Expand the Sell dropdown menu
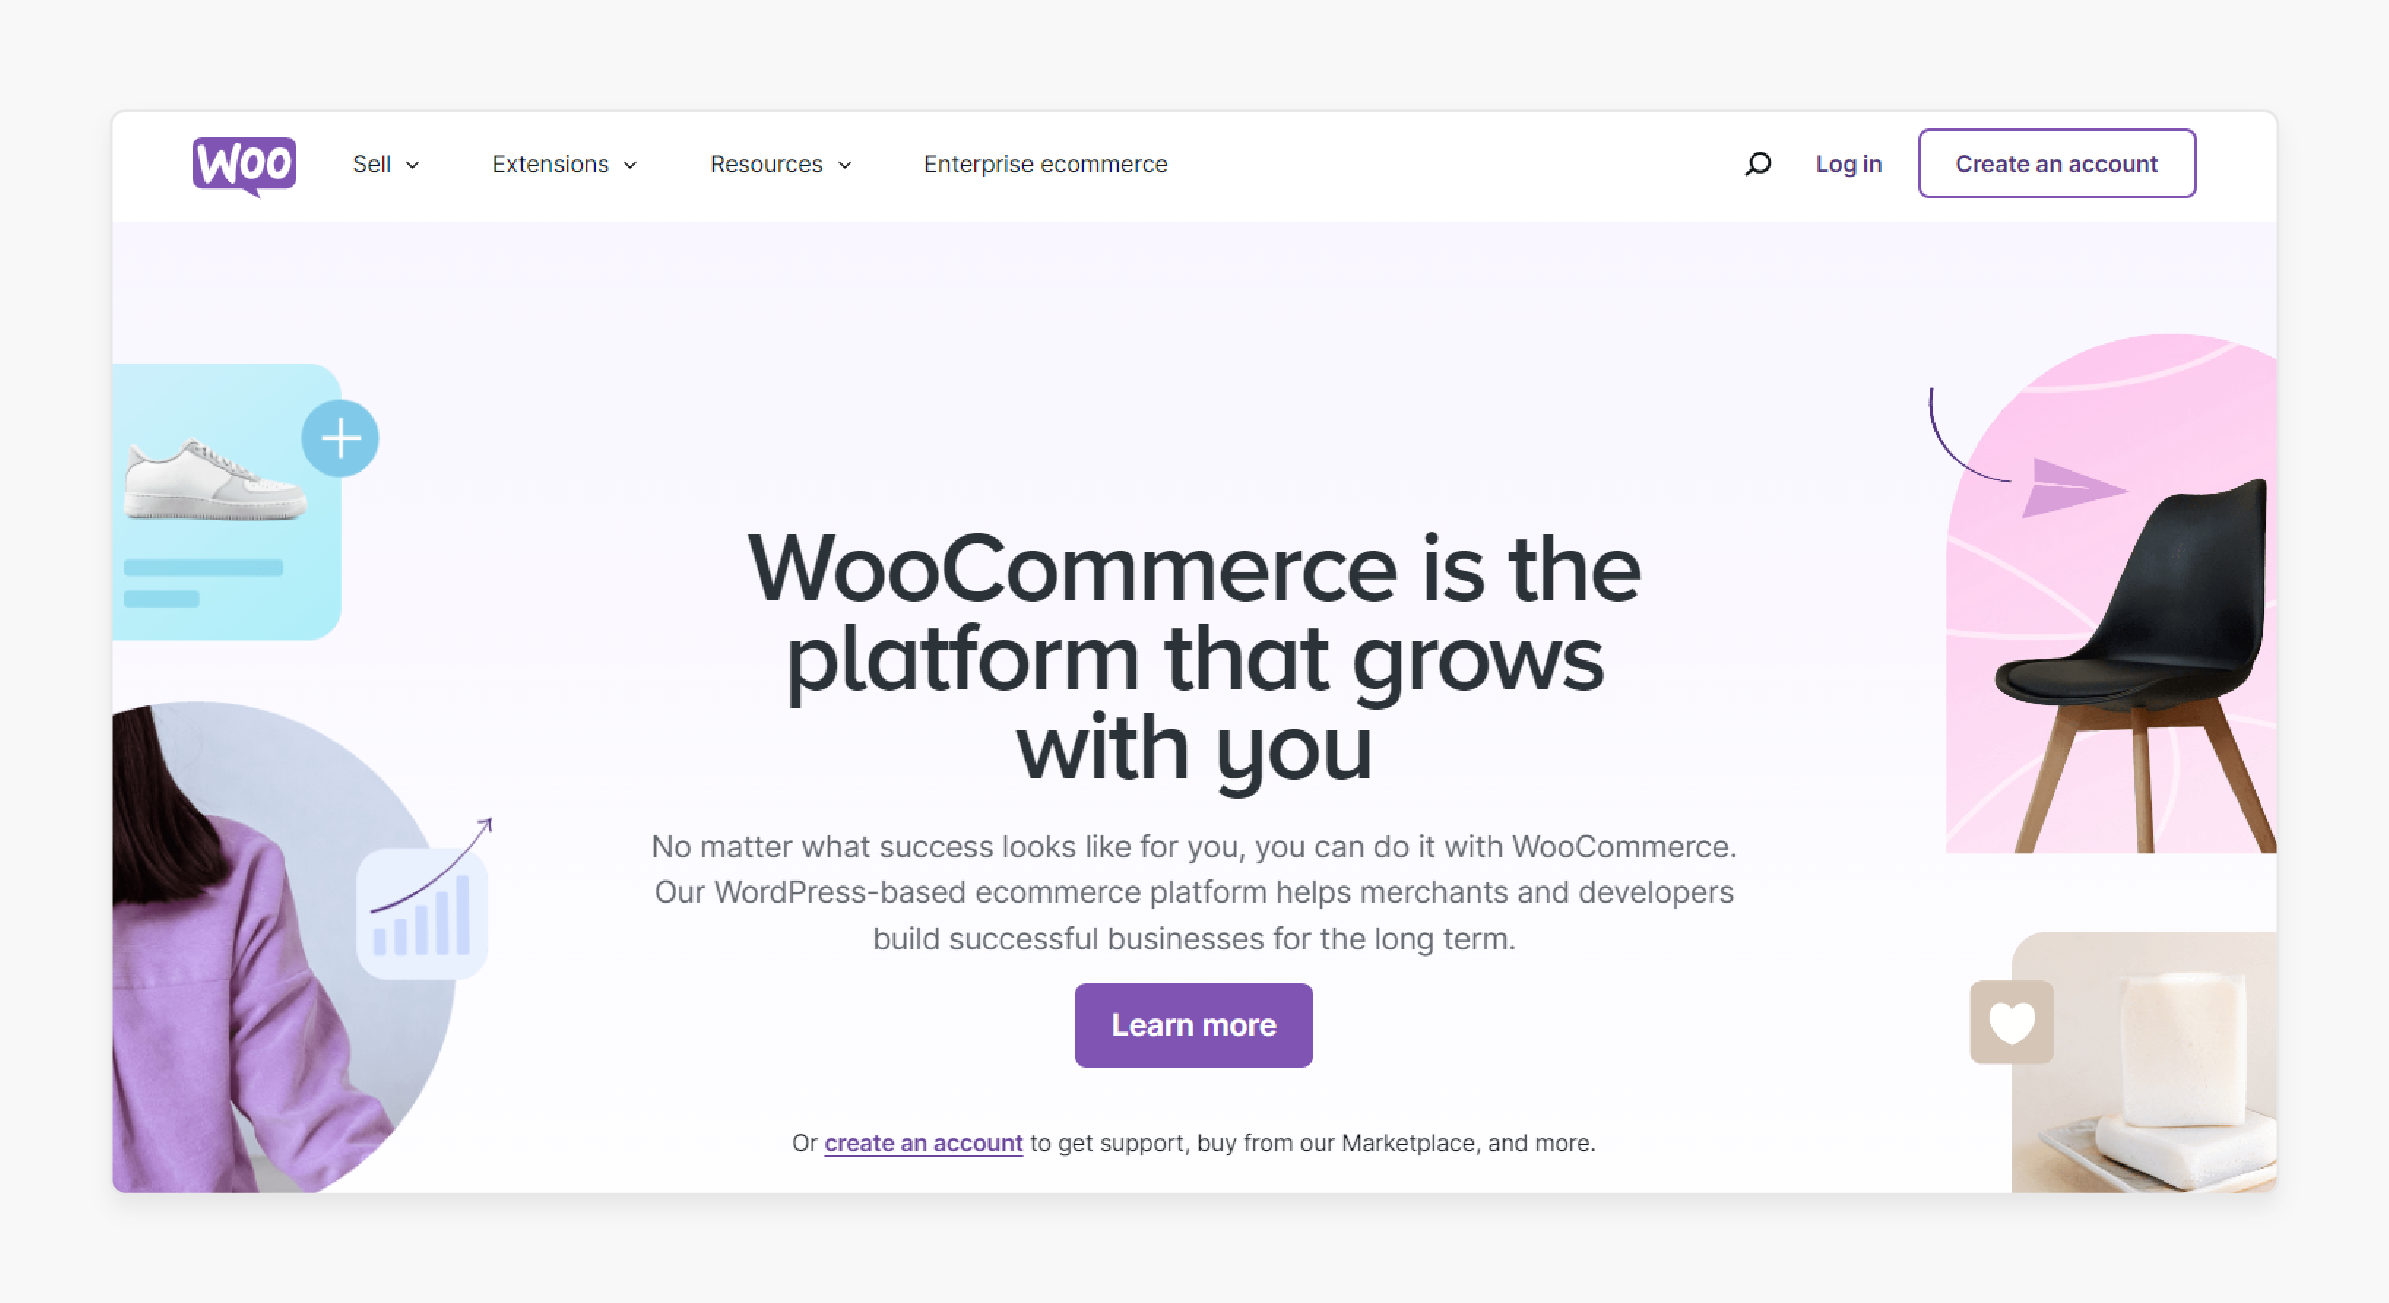 (382, 162)
